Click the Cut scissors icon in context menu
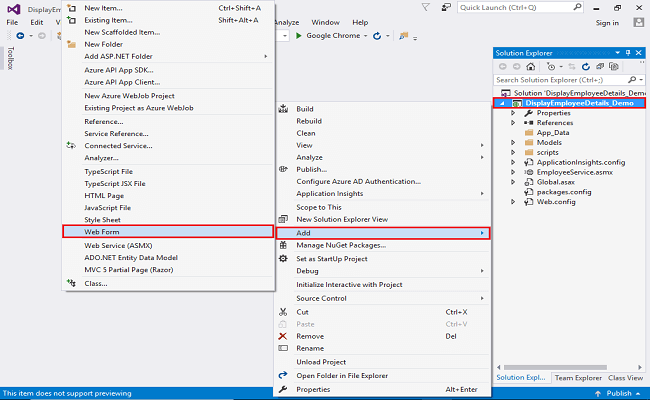This screenshot has height=400, width=650. tap(283, 312)
